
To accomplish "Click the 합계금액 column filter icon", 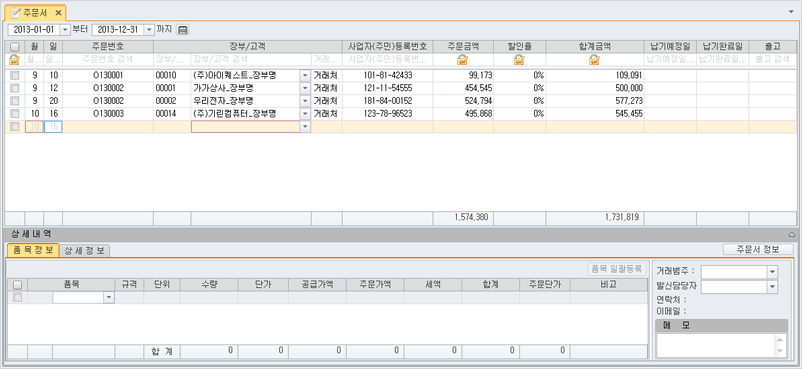I will (x=594, y=60).
